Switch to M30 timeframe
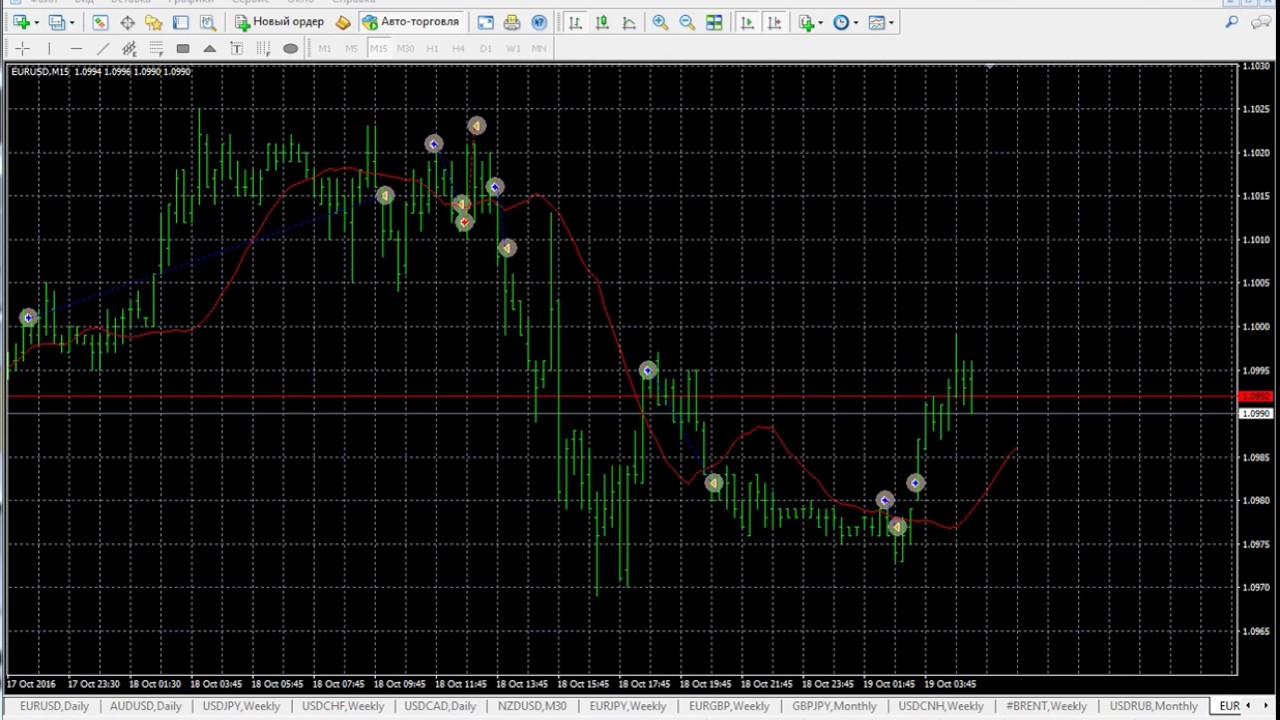The image size is (1280, 720). pyautogui.click(x=405, y=48)
